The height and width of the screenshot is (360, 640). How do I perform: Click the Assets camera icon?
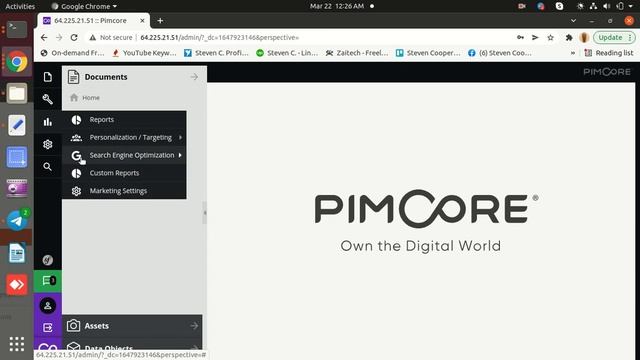click(x=73, y=325)
